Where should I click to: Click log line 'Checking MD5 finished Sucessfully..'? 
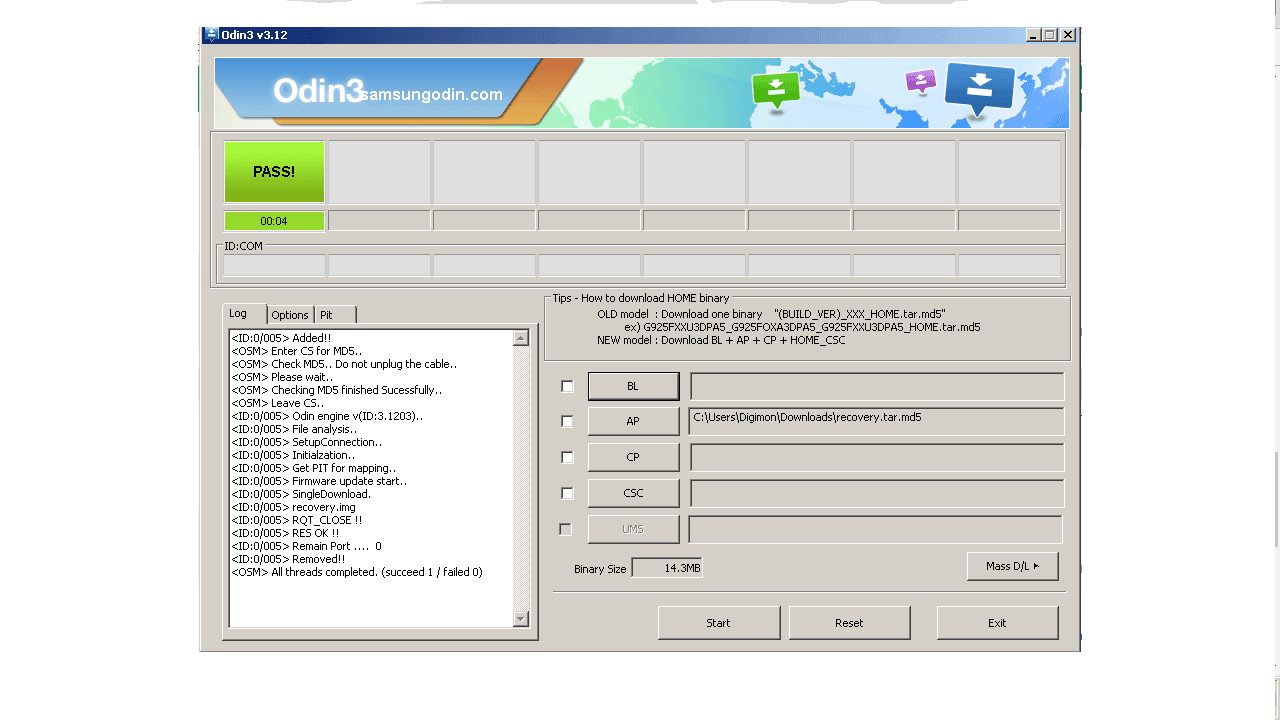click(337, 390)
